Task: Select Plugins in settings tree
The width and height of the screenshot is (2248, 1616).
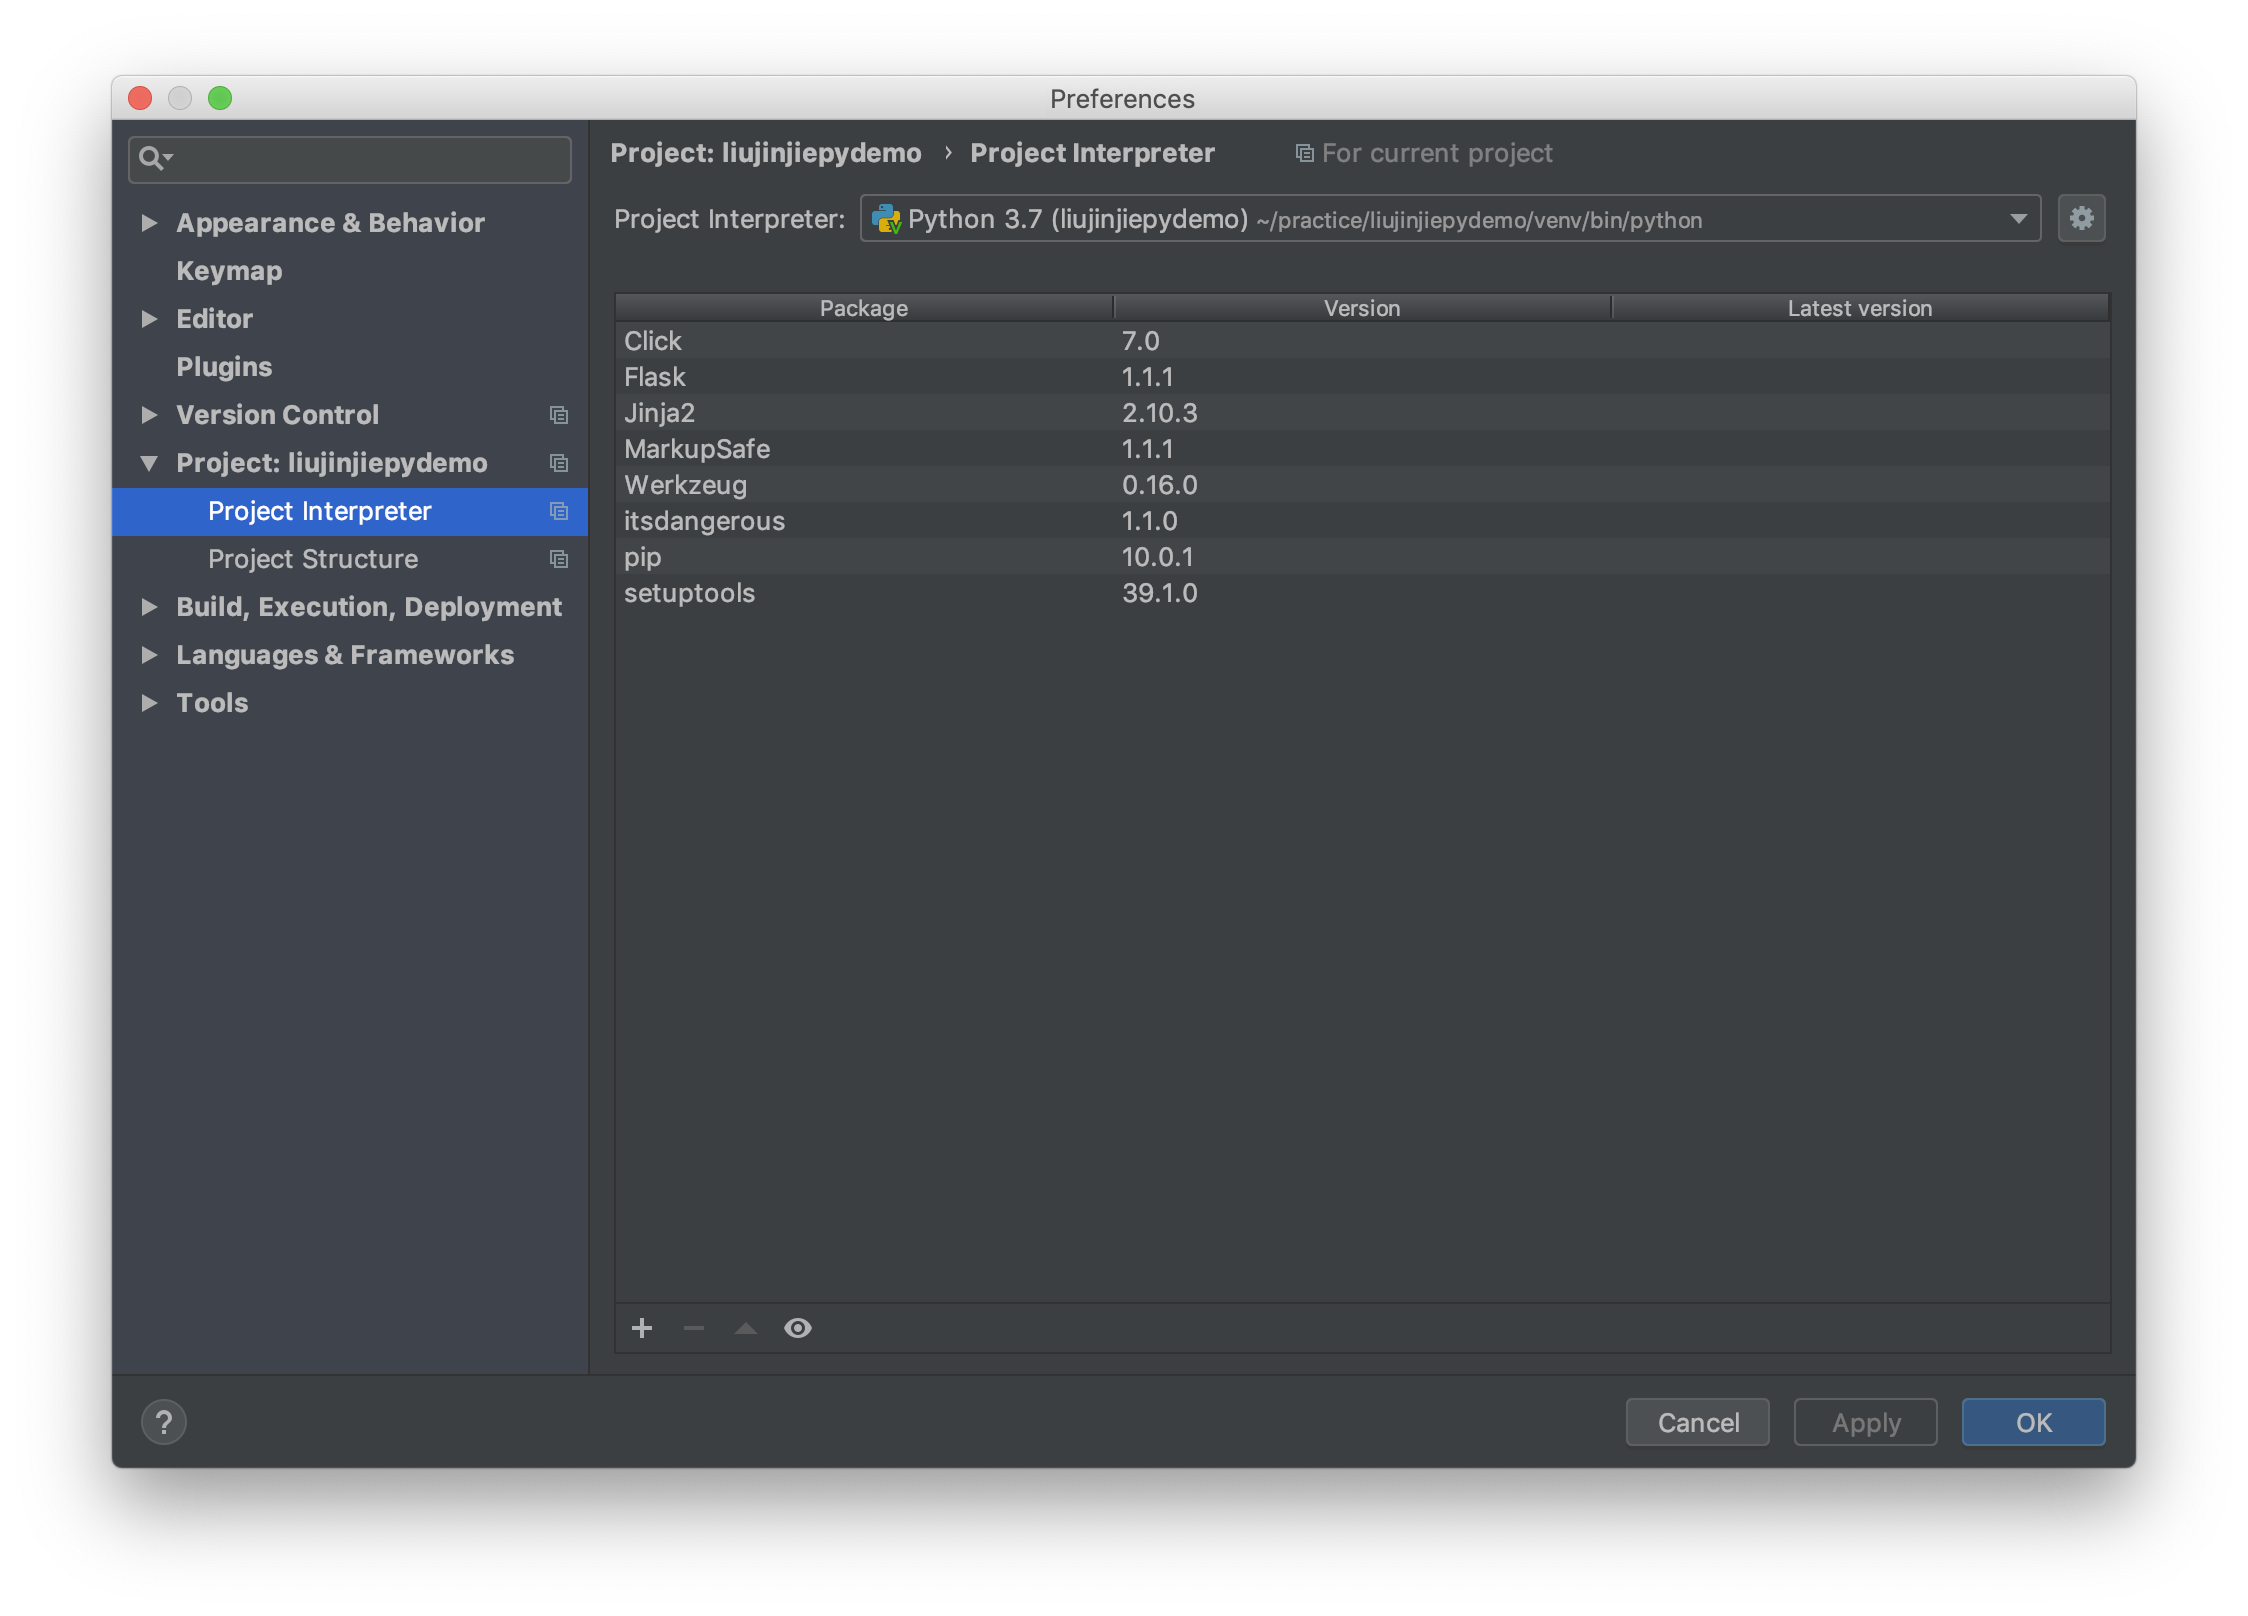Action: click(x=224, y=367)
